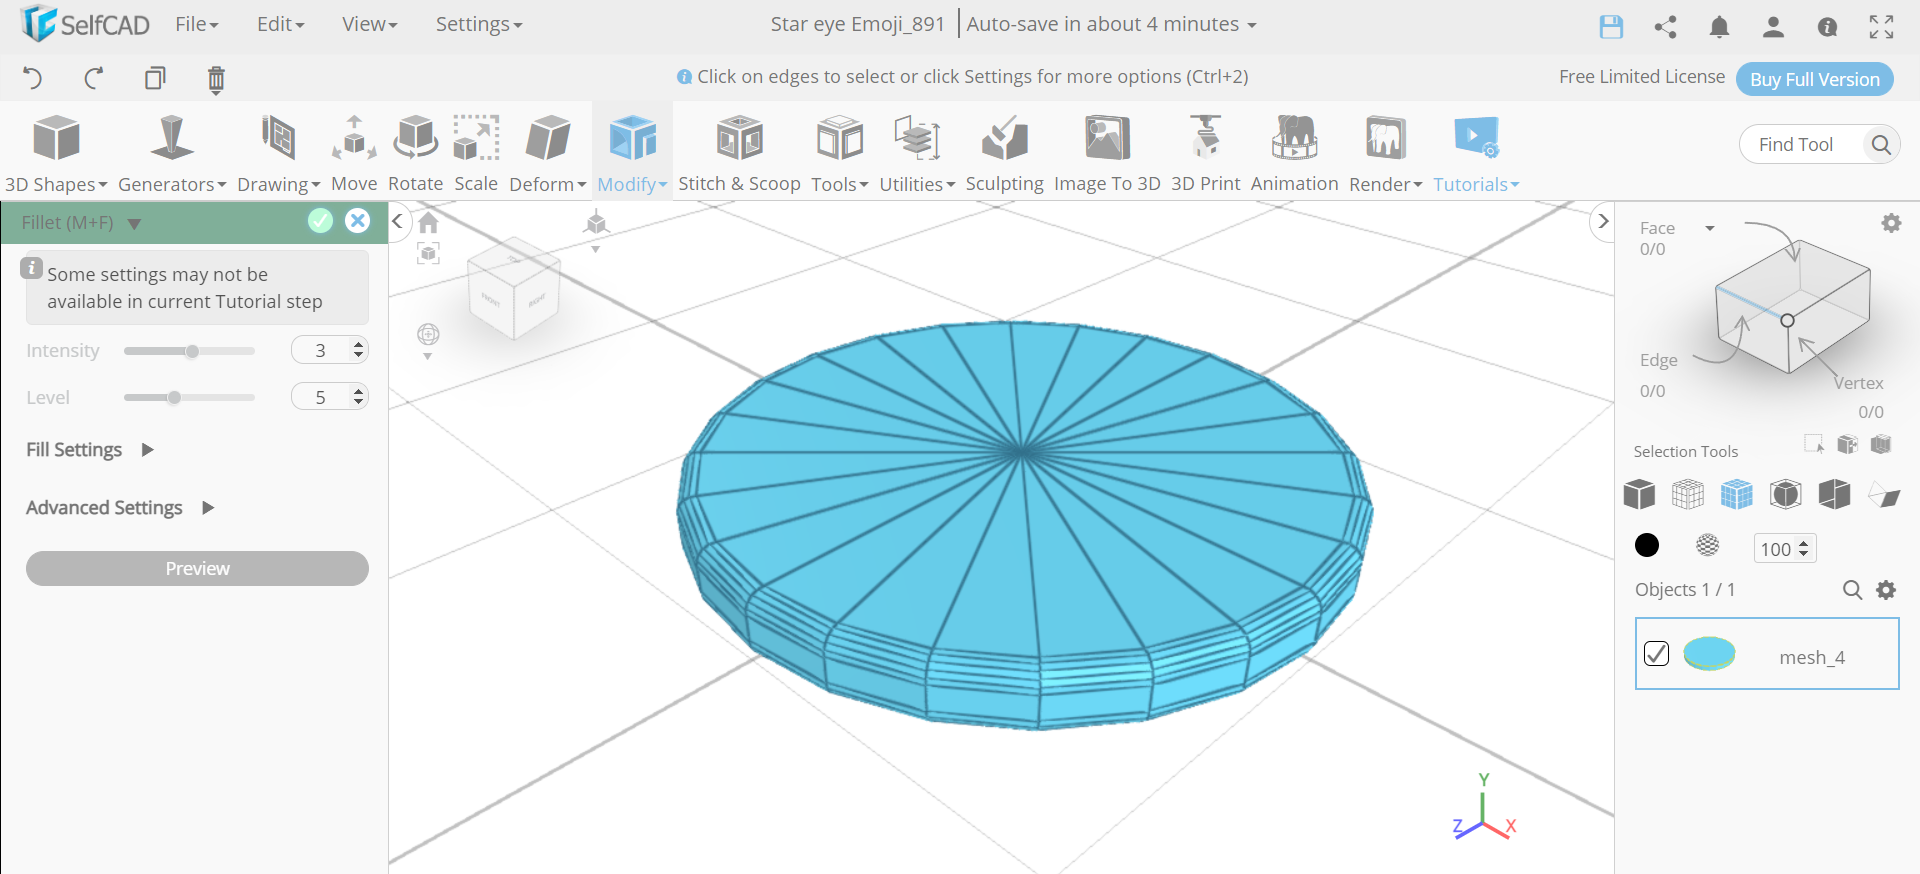This screenshot has height=874, width=1920.
Task: Select the Rotate tool
Action: tap(415, 153)
